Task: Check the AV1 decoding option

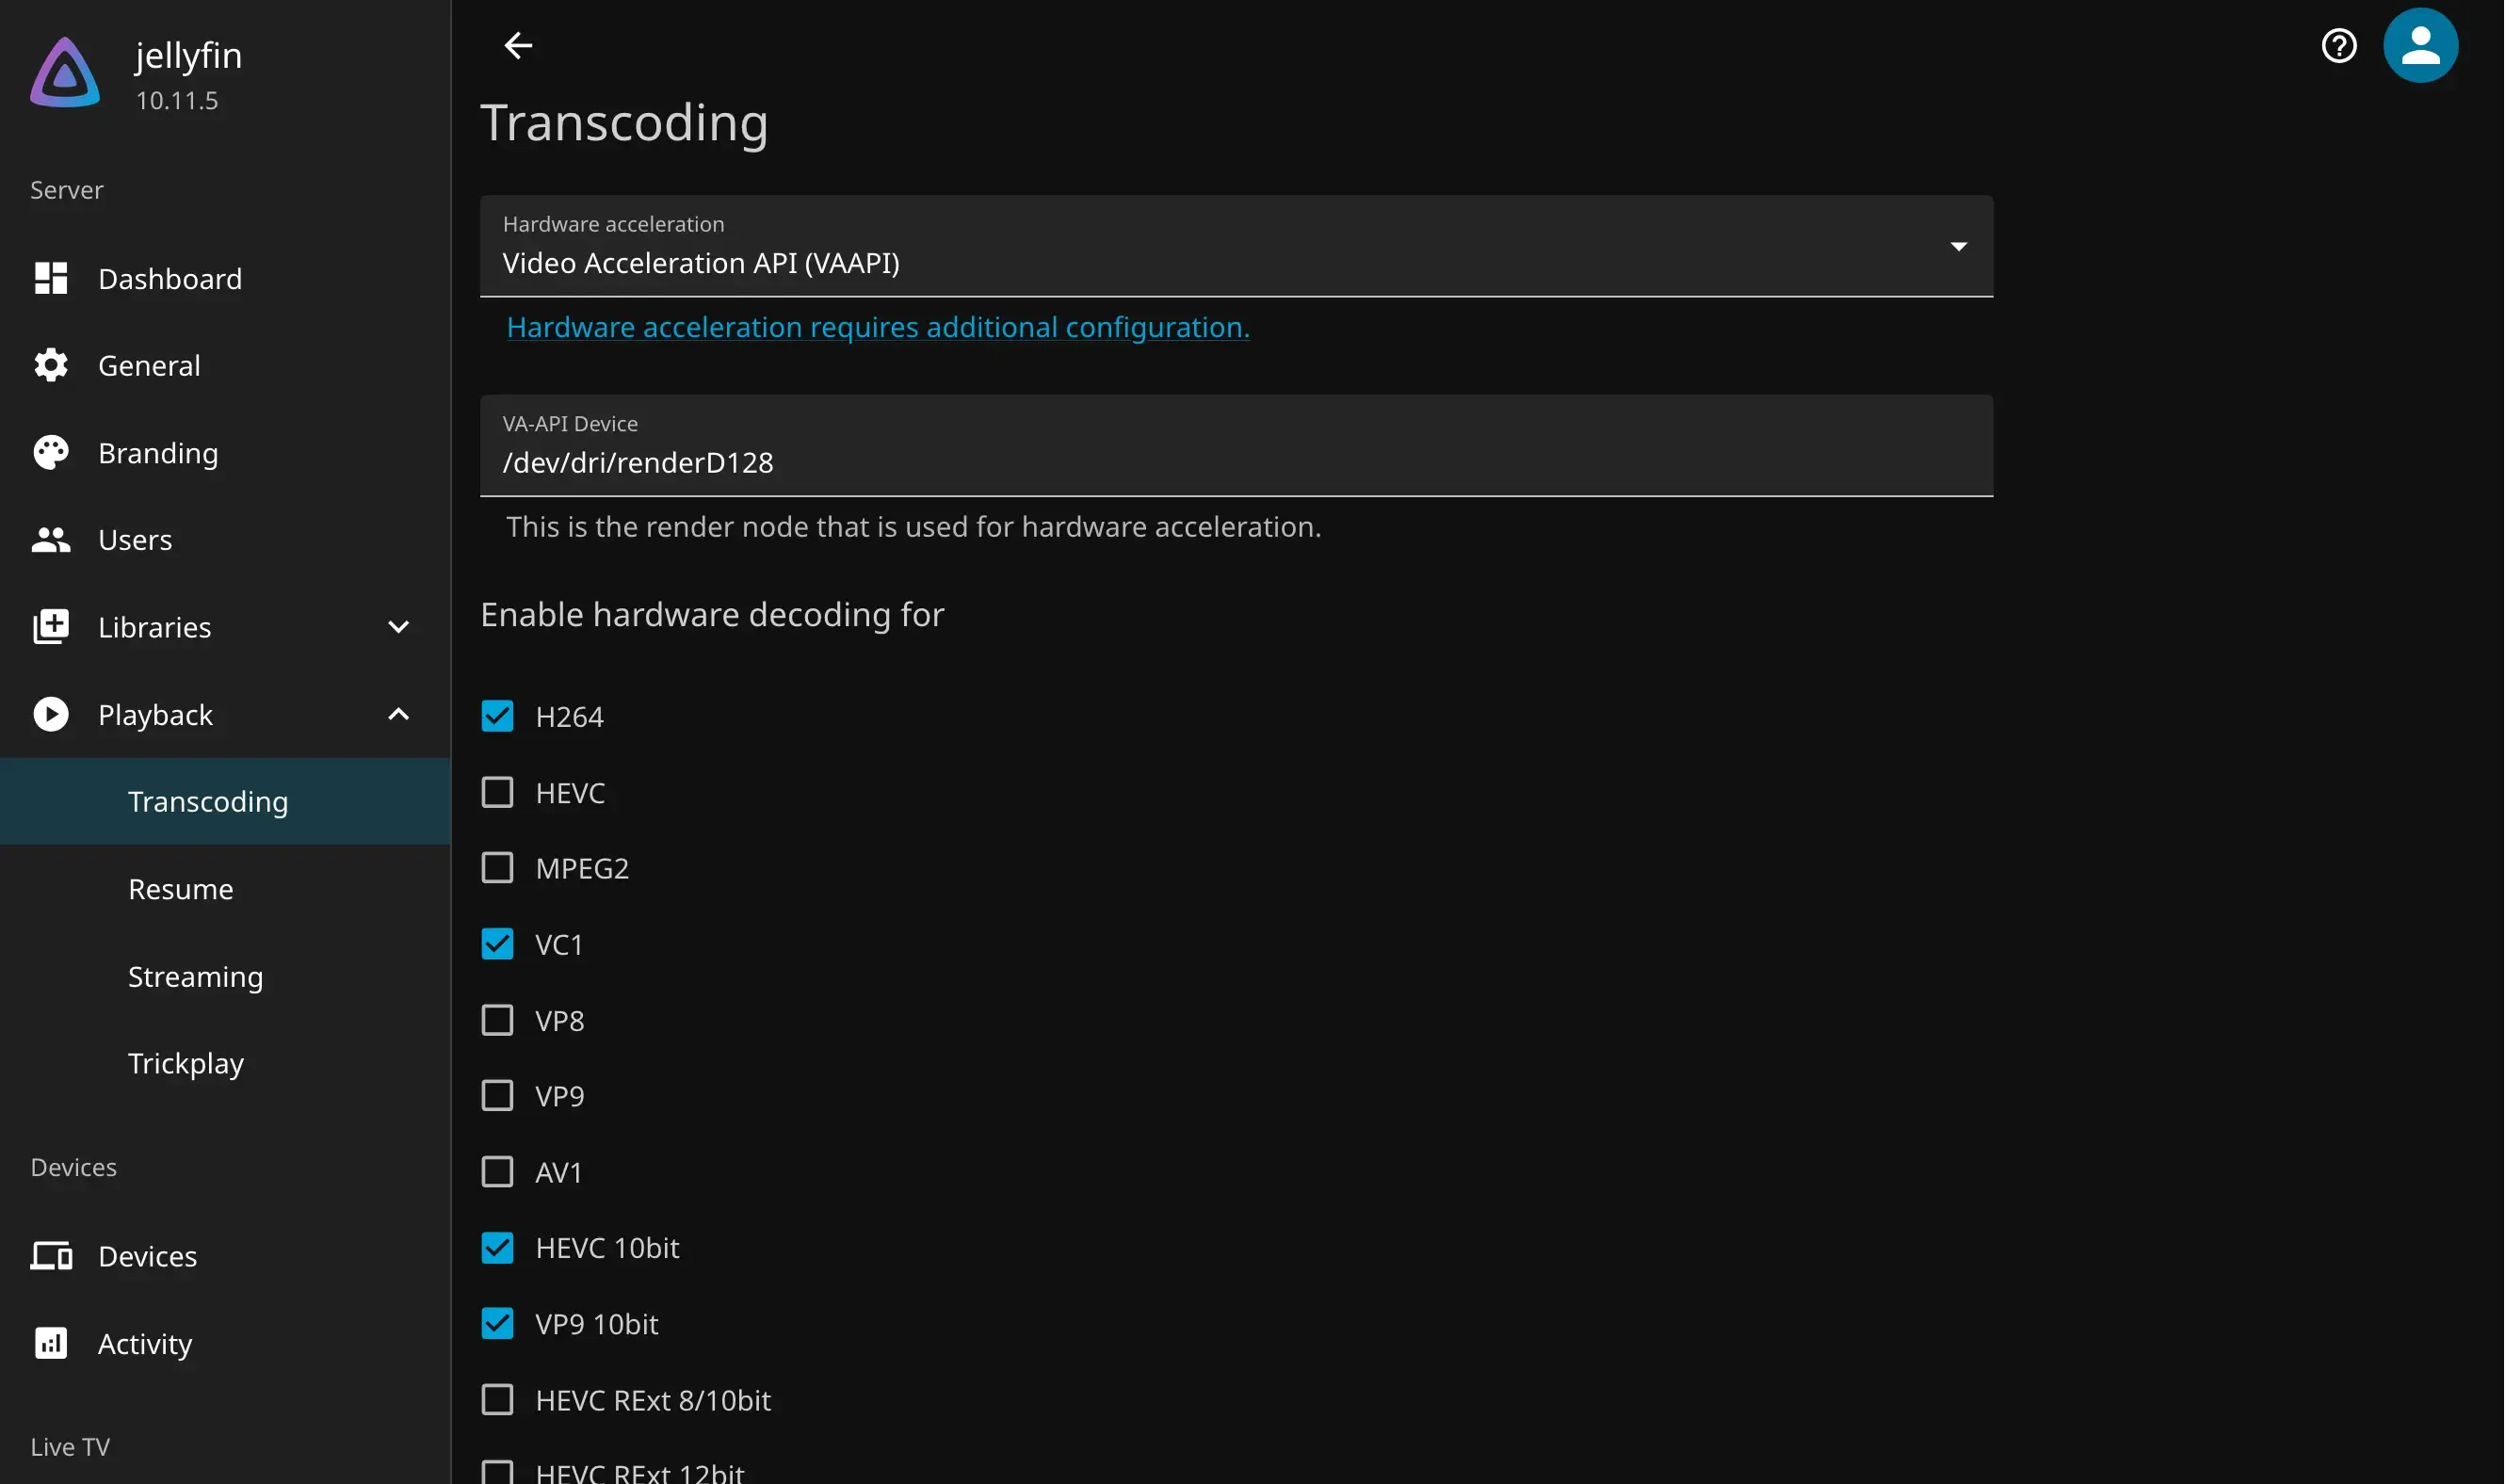Action: [x=498, y=1171]
